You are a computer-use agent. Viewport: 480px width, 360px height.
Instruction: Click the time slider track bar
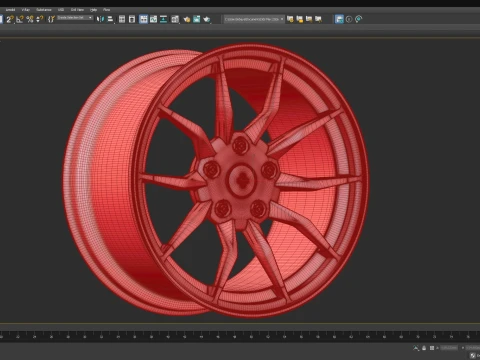240,336
